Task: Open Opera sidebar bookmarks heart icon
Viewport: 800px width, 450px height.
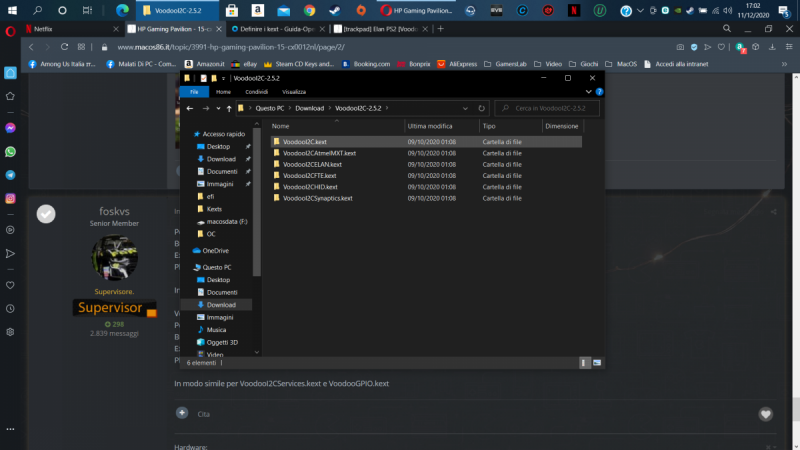Action: [10, 285]
